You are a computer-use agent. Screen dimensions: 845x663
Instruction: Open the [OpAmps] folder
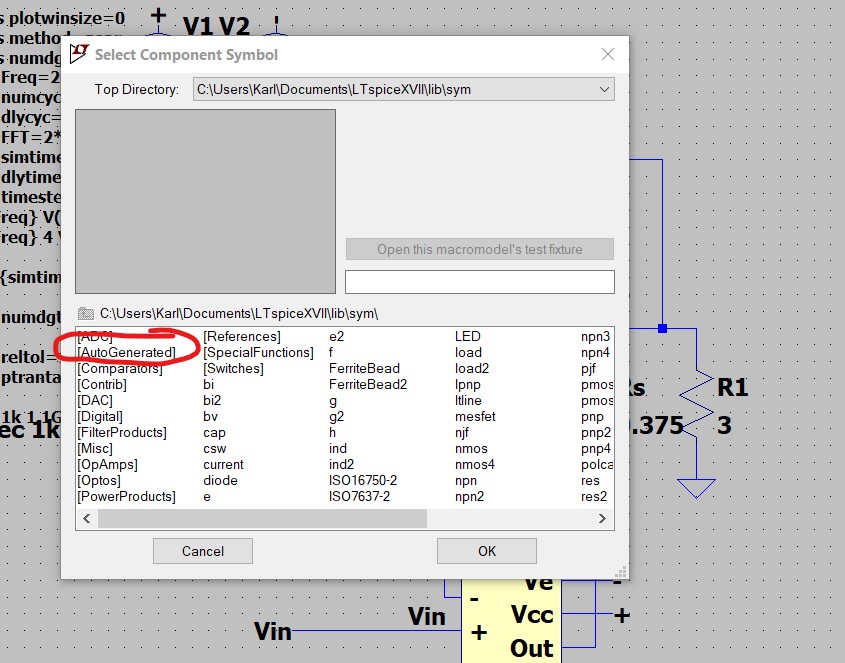coord(107,465)
